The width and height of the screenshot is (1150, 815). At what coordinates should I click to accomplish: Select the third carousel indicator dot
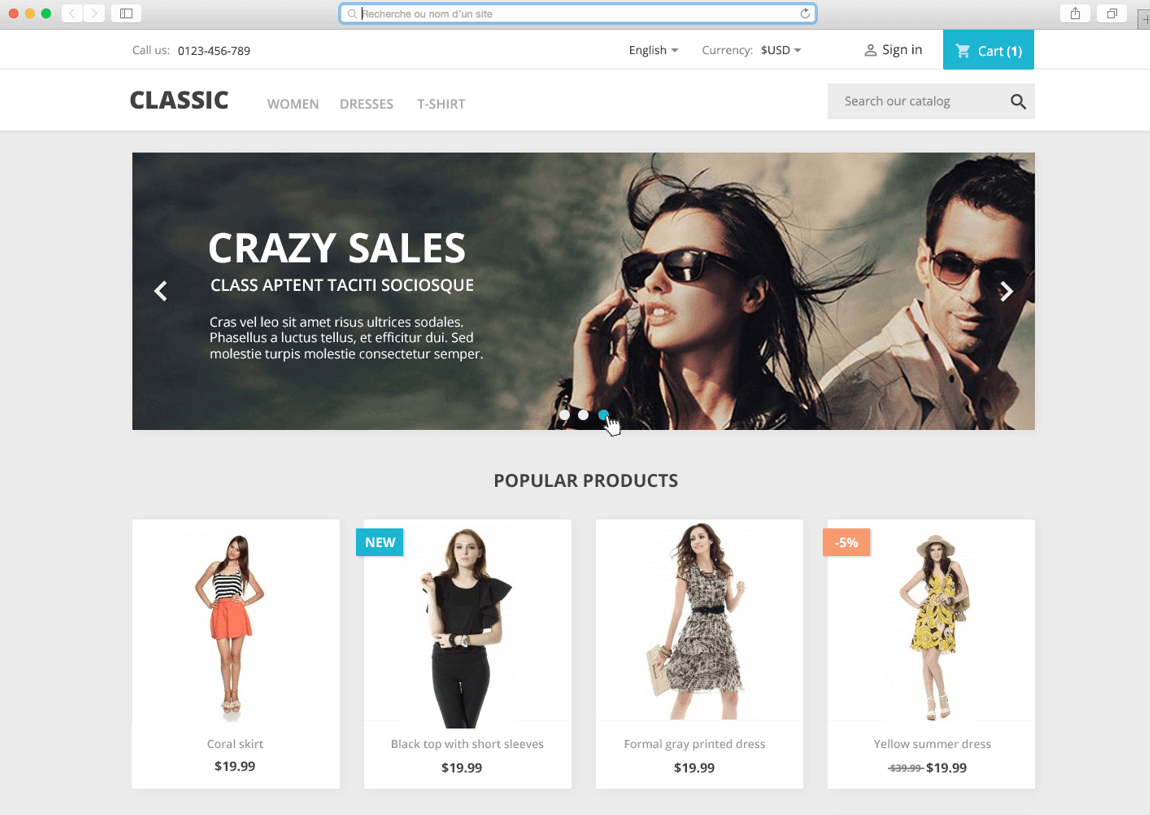[604, 415]
